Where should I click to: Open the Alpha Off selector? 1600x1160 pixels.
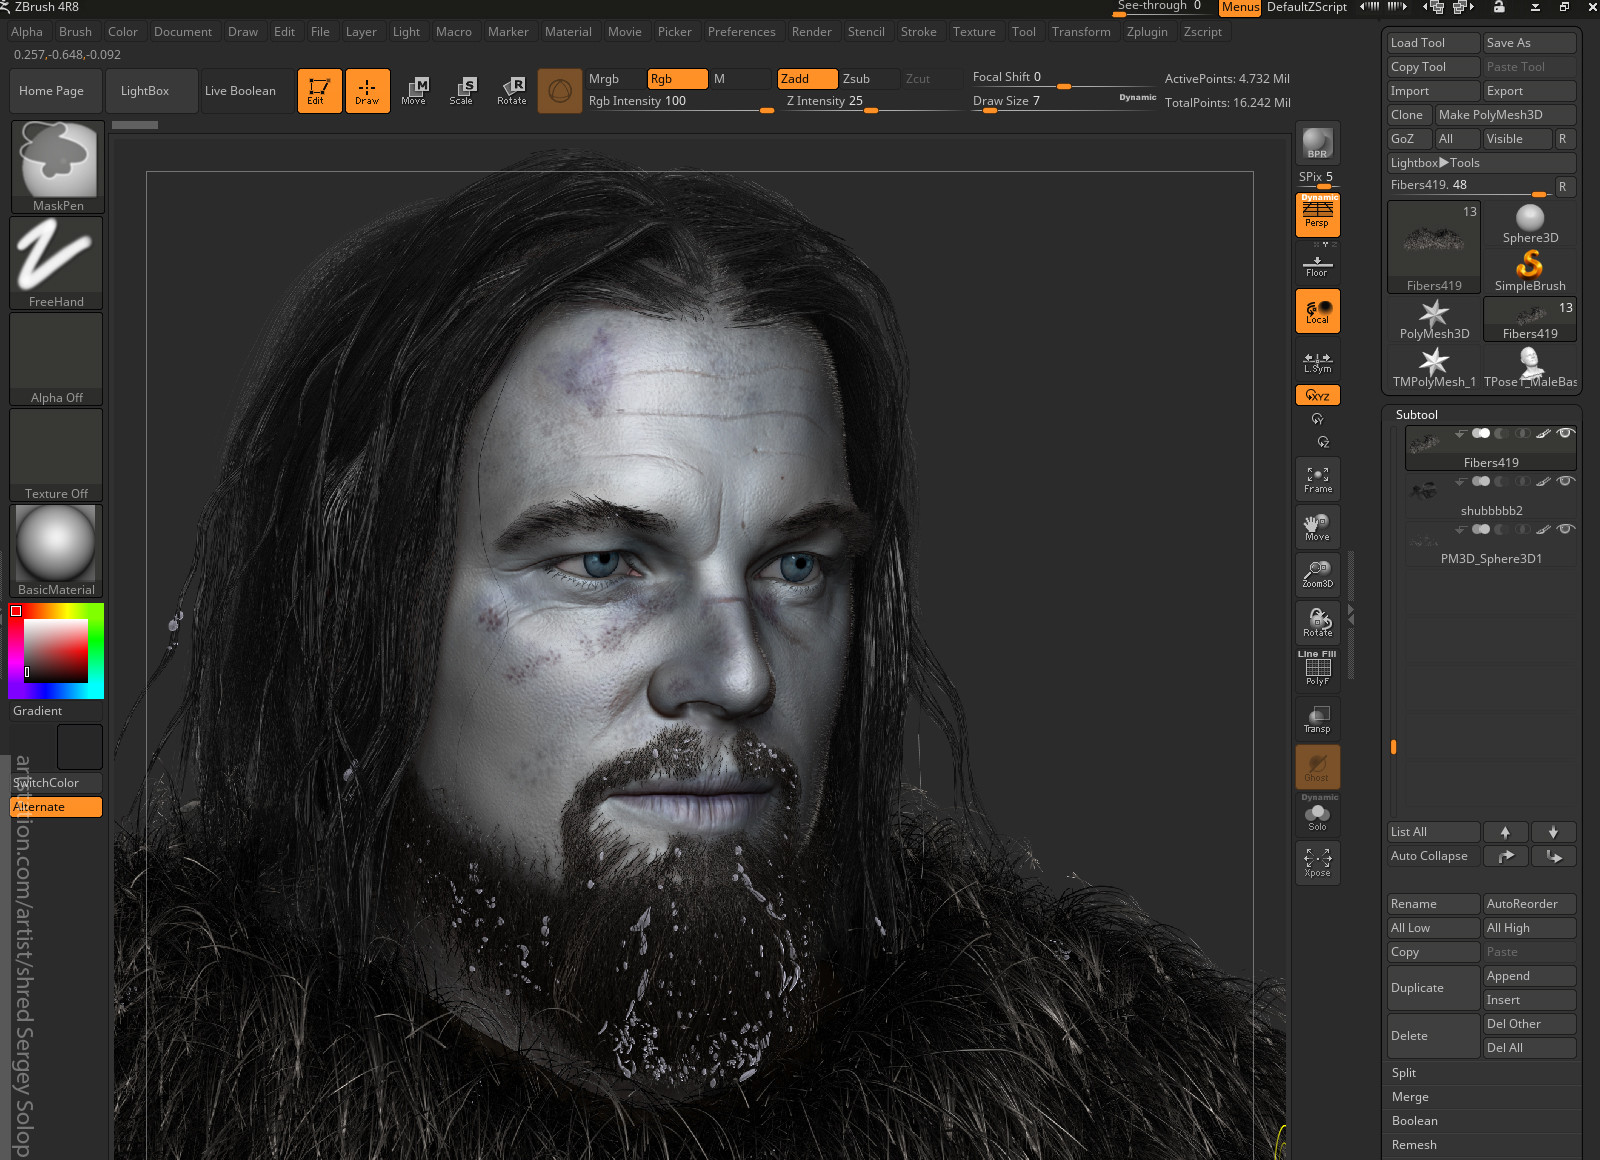(x=57, y=359)
